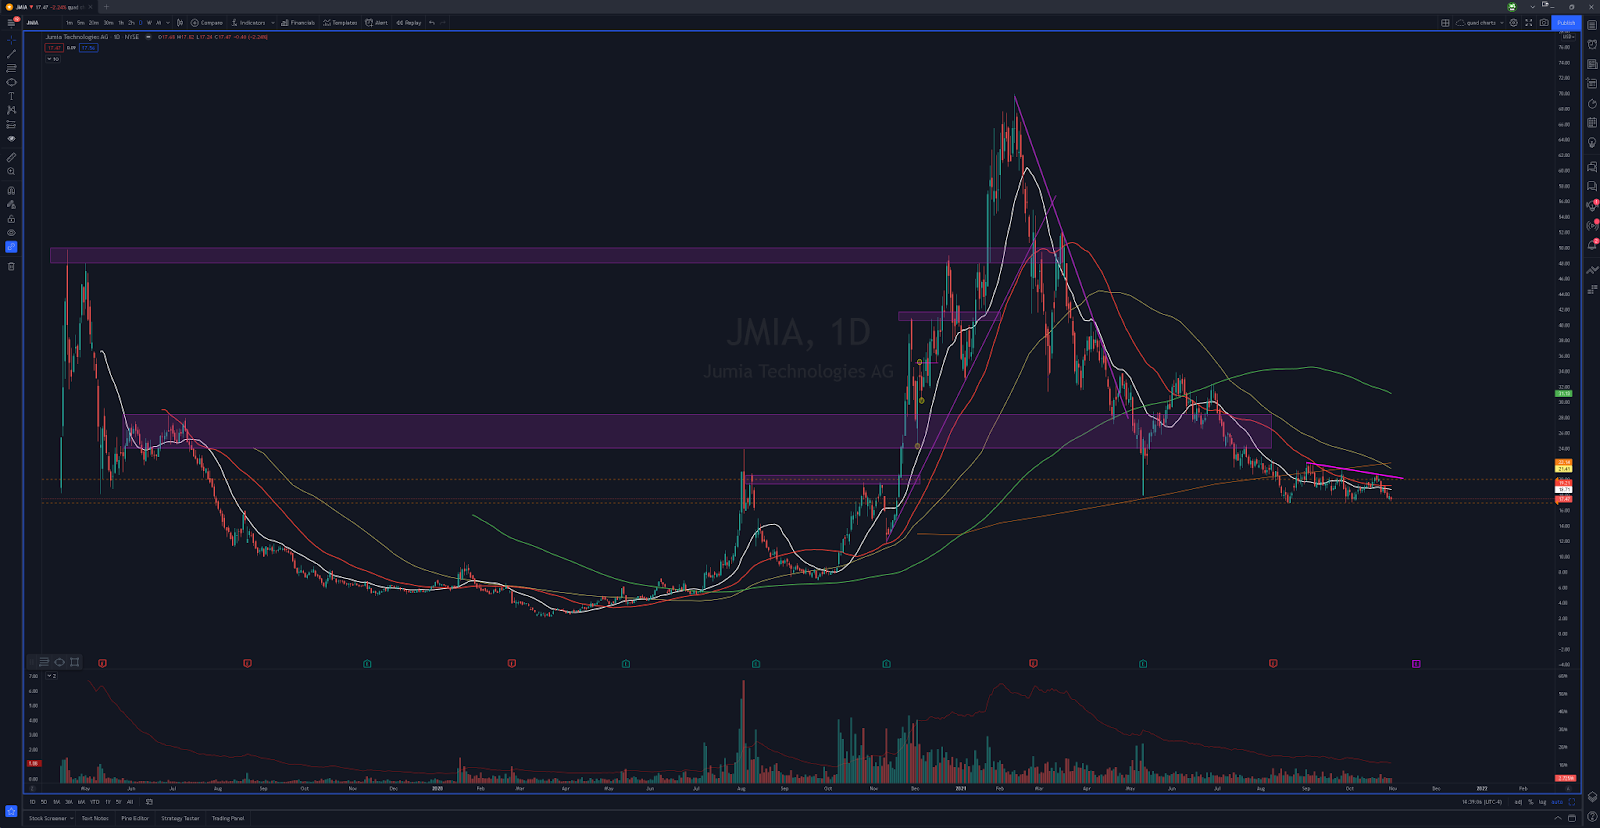Click the Compare symbol button
This screenshot has height=828, width=1600.
click(207, 22)
